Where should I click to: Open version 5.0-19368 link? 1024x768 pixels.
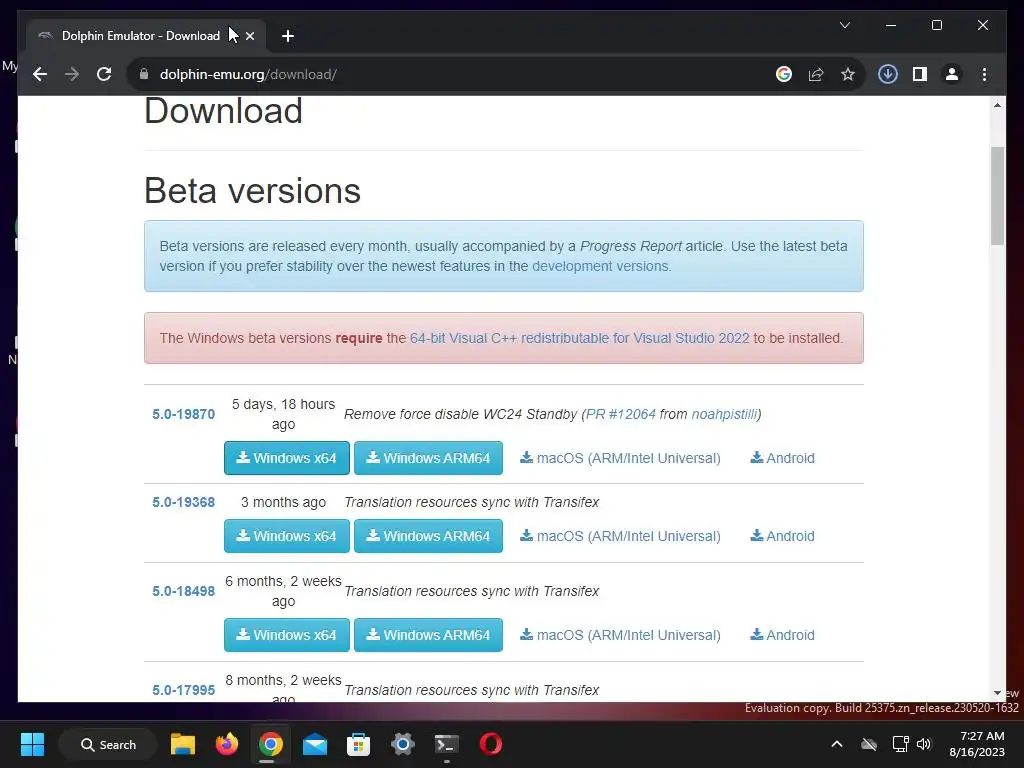point(184,502)
